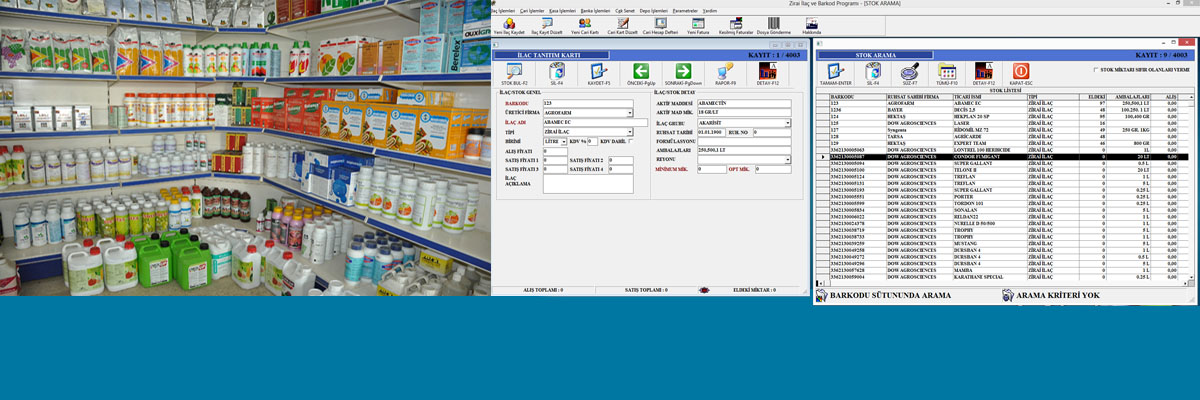Click the BARKODU input field
Screen dimensions: 1200x400
click(588, 103)
